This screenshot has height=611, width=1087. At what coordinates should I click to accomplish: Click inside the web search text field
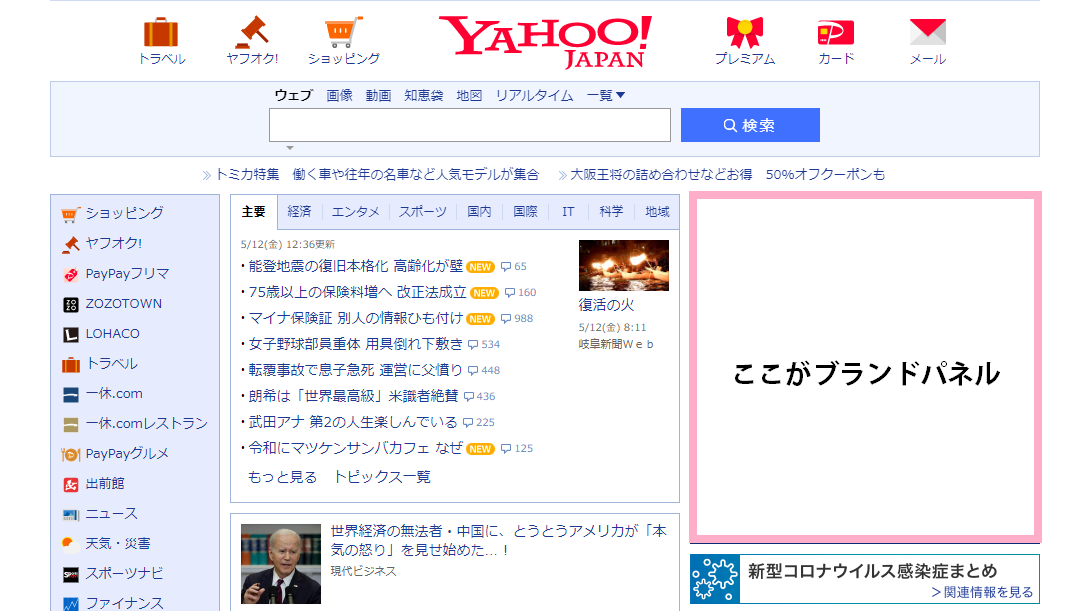(x=470, y=126)
